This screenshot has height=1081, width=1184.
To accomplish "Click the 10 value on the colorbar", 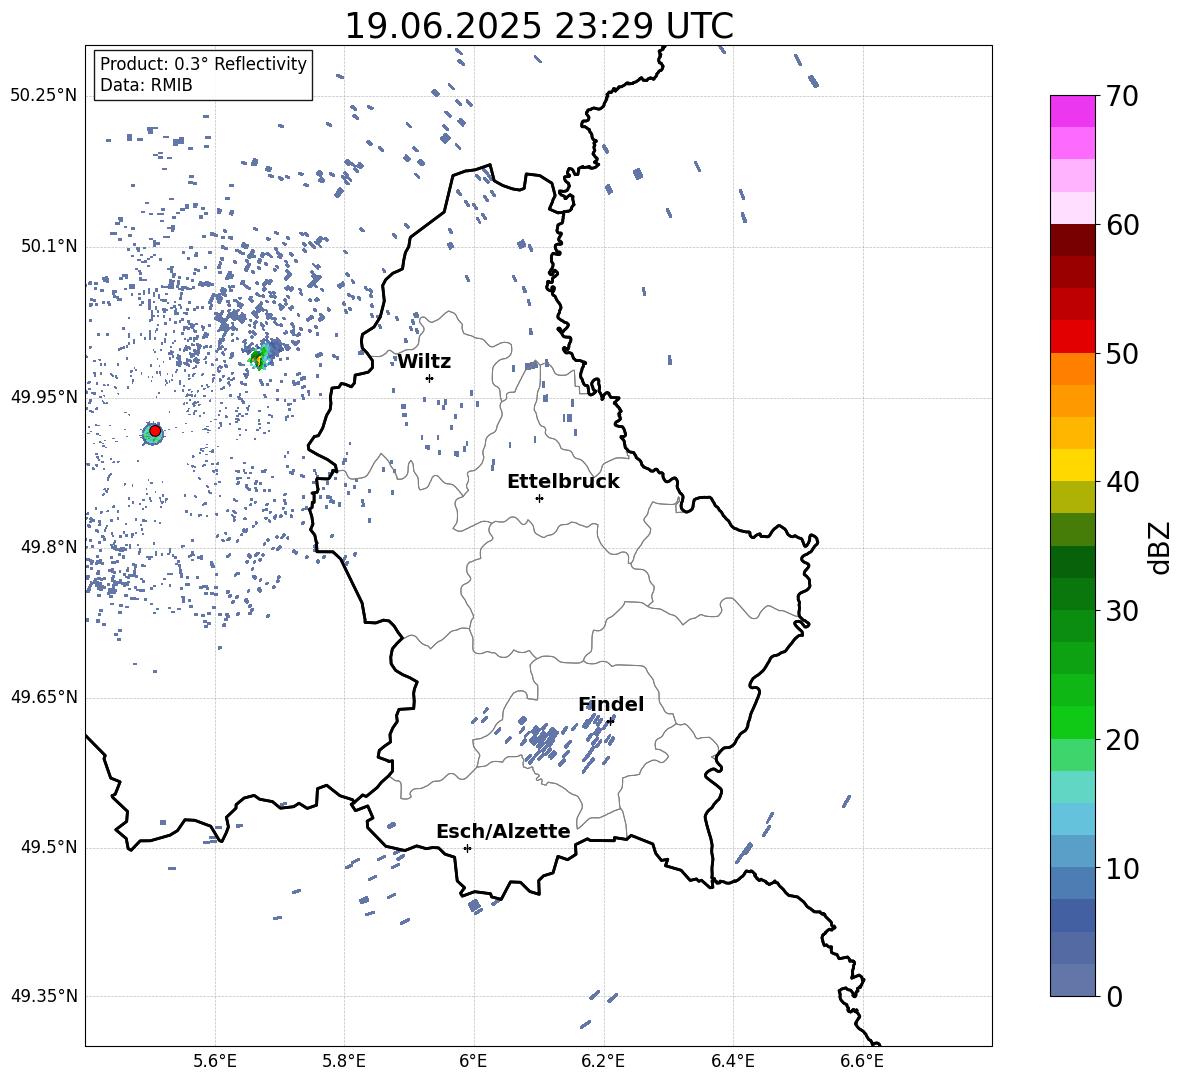I will tap(1123, 869).
